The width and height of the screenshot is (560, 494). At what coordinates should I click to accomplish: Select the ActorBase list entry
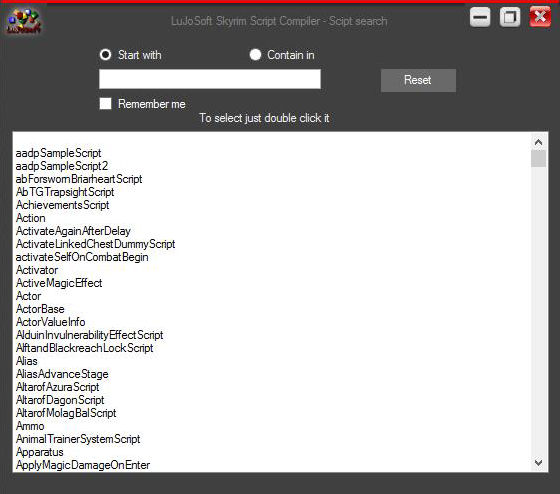[40, 309]
